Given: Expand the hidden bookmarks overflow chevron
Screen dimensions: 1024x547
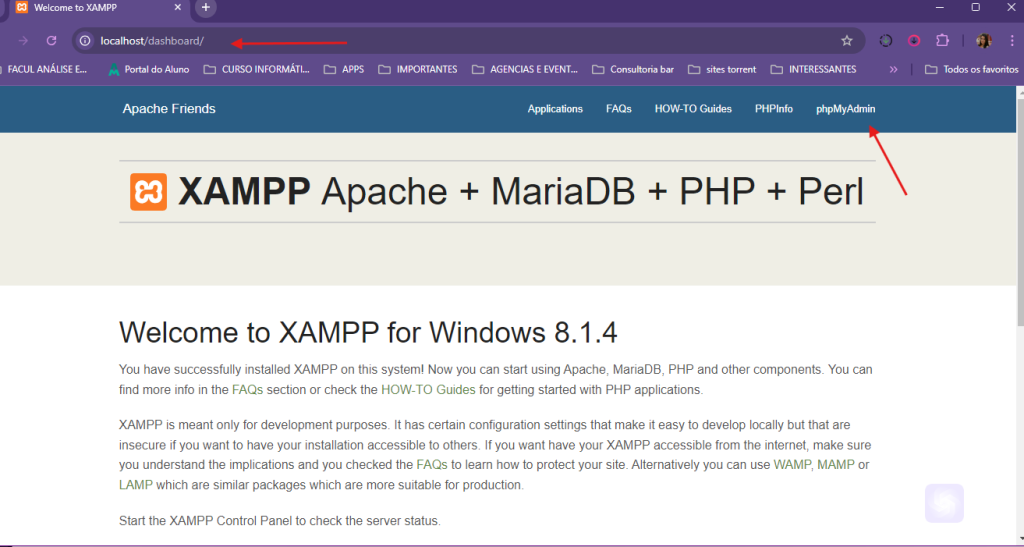Looking at the screenshot, I should pos(893,70).
